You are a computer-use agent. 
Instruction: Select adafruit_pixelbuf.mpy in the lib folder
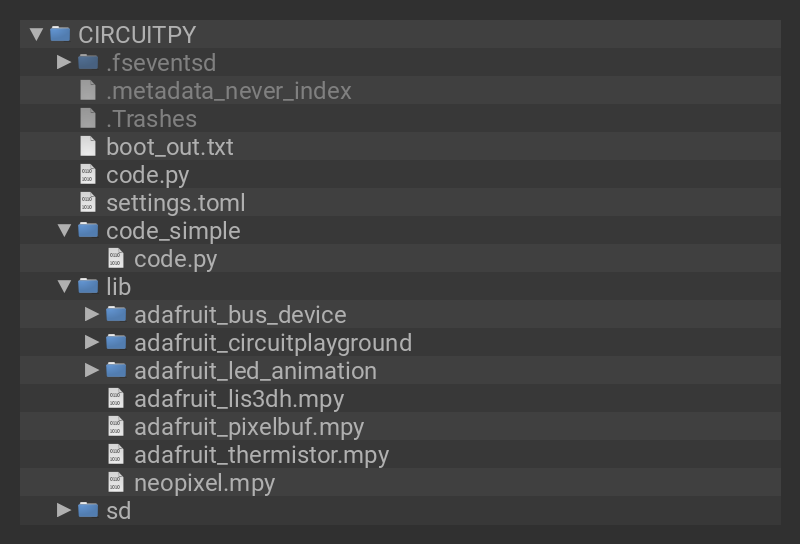248,426
